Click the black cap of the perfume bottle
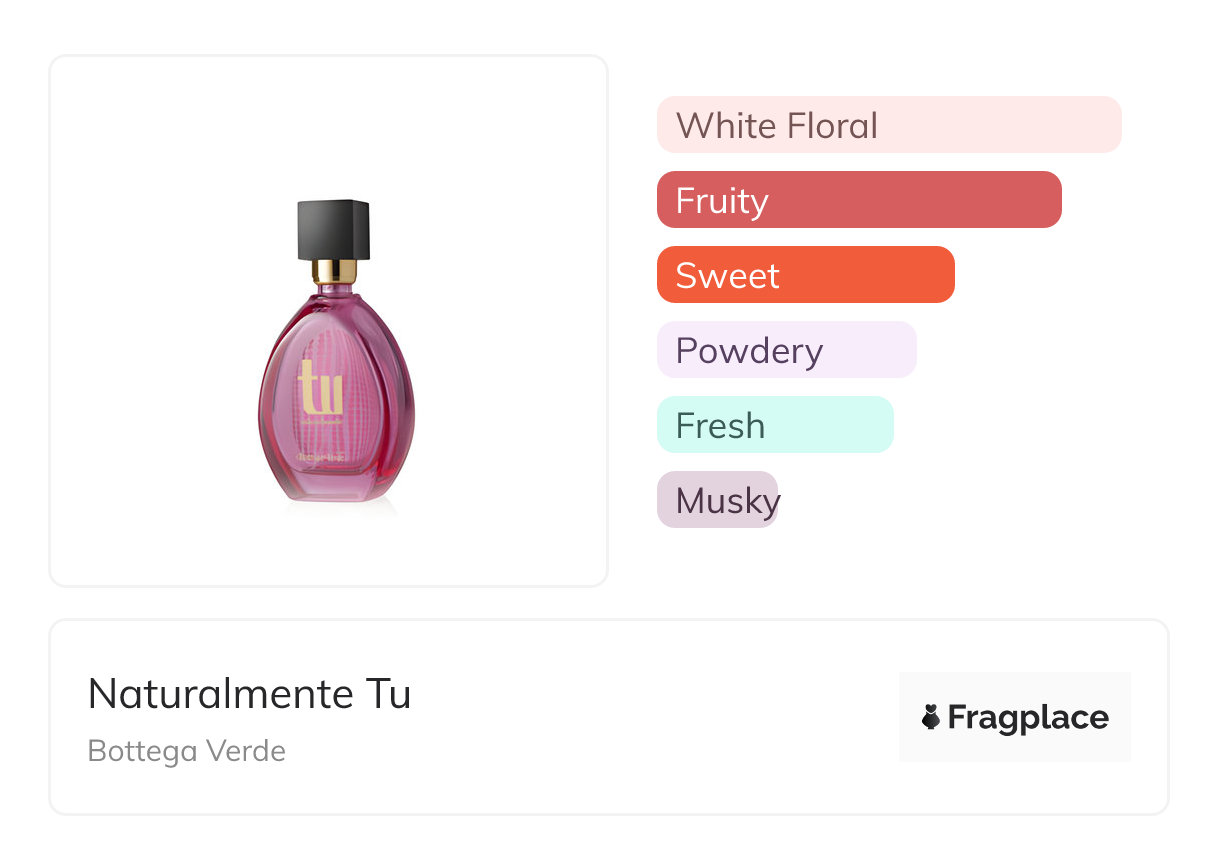This screenshot has width=1218, height=864. click(x=334, y=229)
